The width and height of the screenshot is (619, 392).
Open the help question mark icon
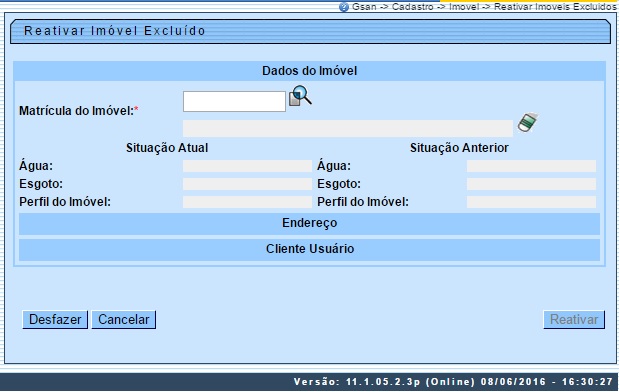coord(344,7)
